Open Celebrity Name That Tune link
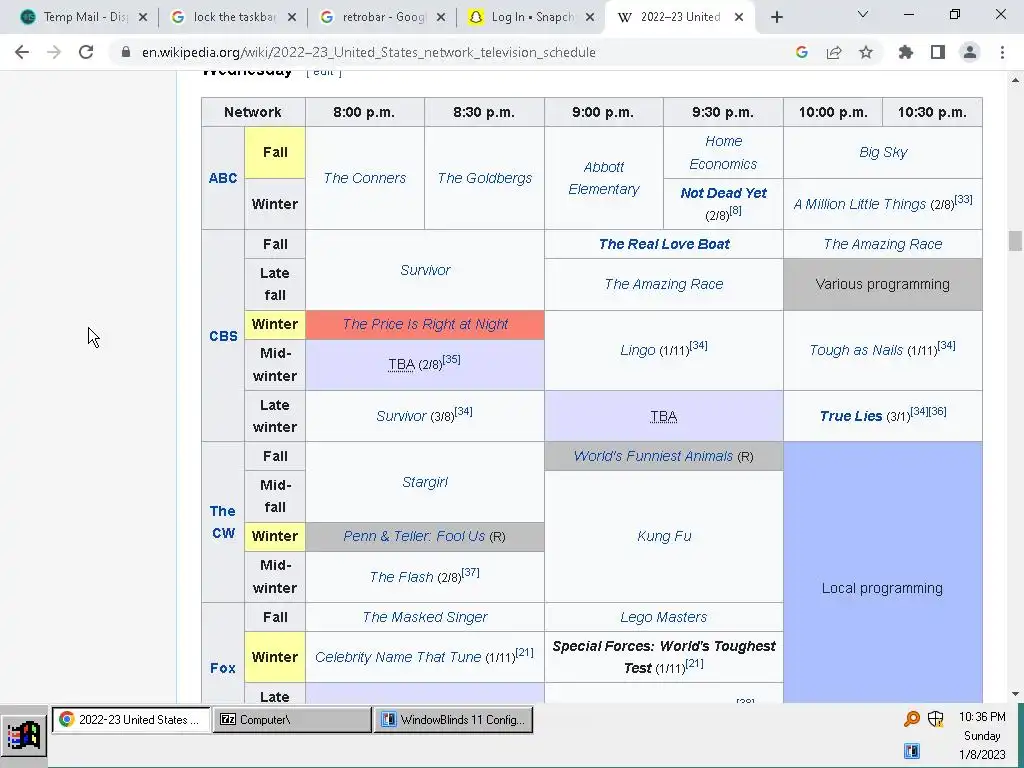 (398, 658)
